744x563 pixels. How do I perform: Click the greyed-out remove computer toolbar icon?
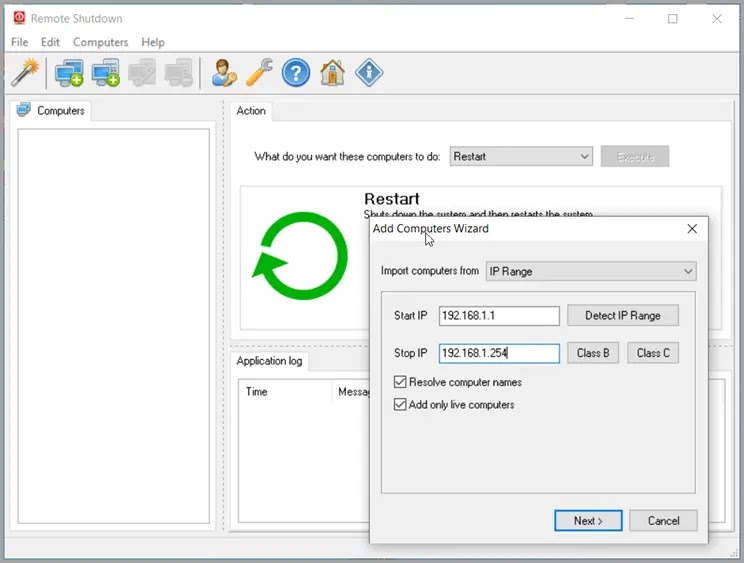tap(178, 73)
